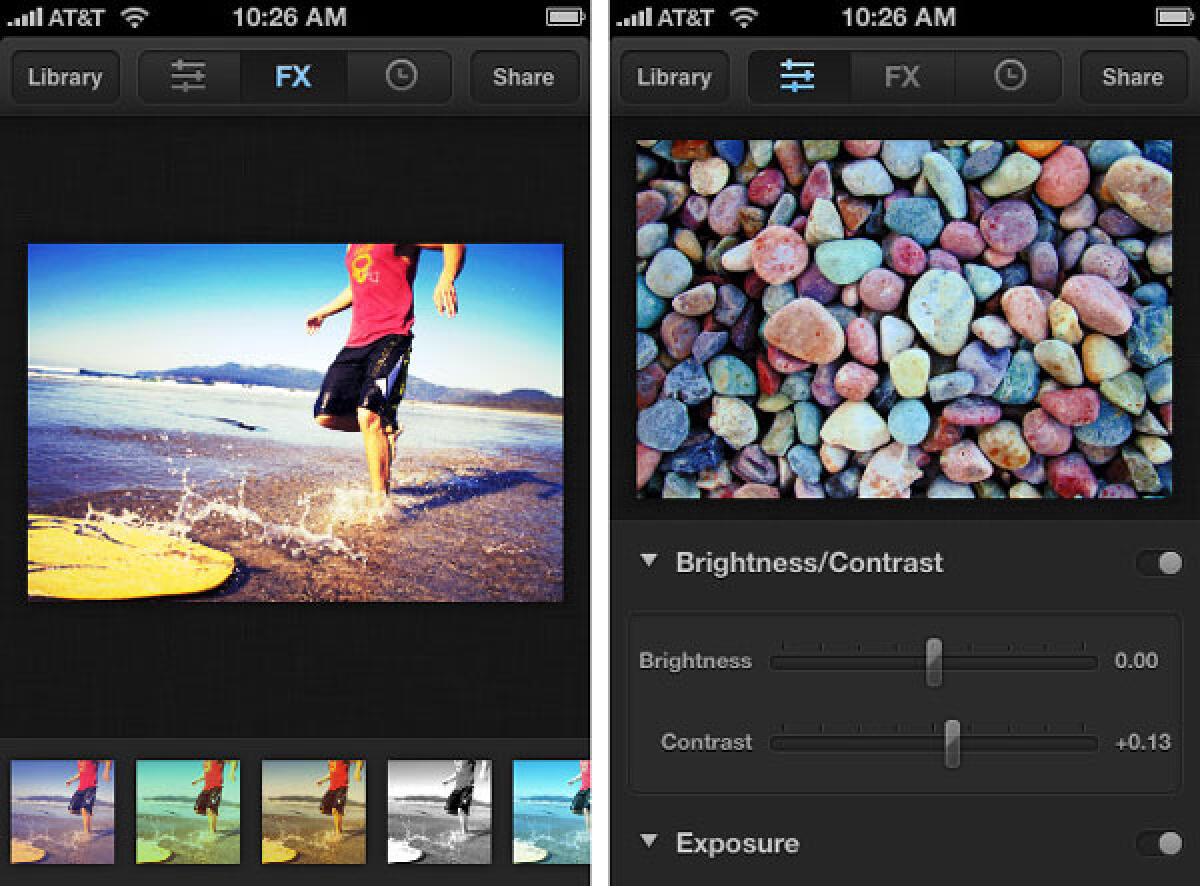The width and height of the screenshot is (1200, 886).
Task: Click the Brightness slider handle
Action: coord(933,661)
